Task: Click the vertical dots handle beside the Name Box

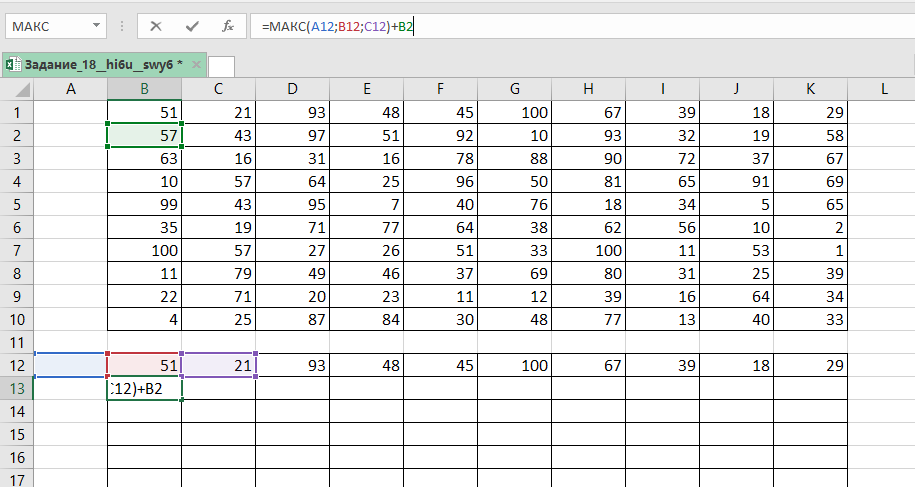Action: coord(123,26)
